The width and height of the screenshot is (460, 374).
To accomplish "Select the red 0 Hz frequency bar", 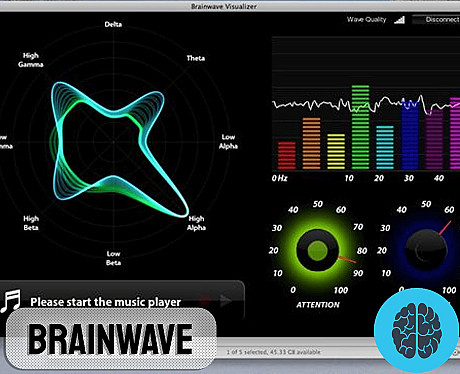I will (287, 155).
